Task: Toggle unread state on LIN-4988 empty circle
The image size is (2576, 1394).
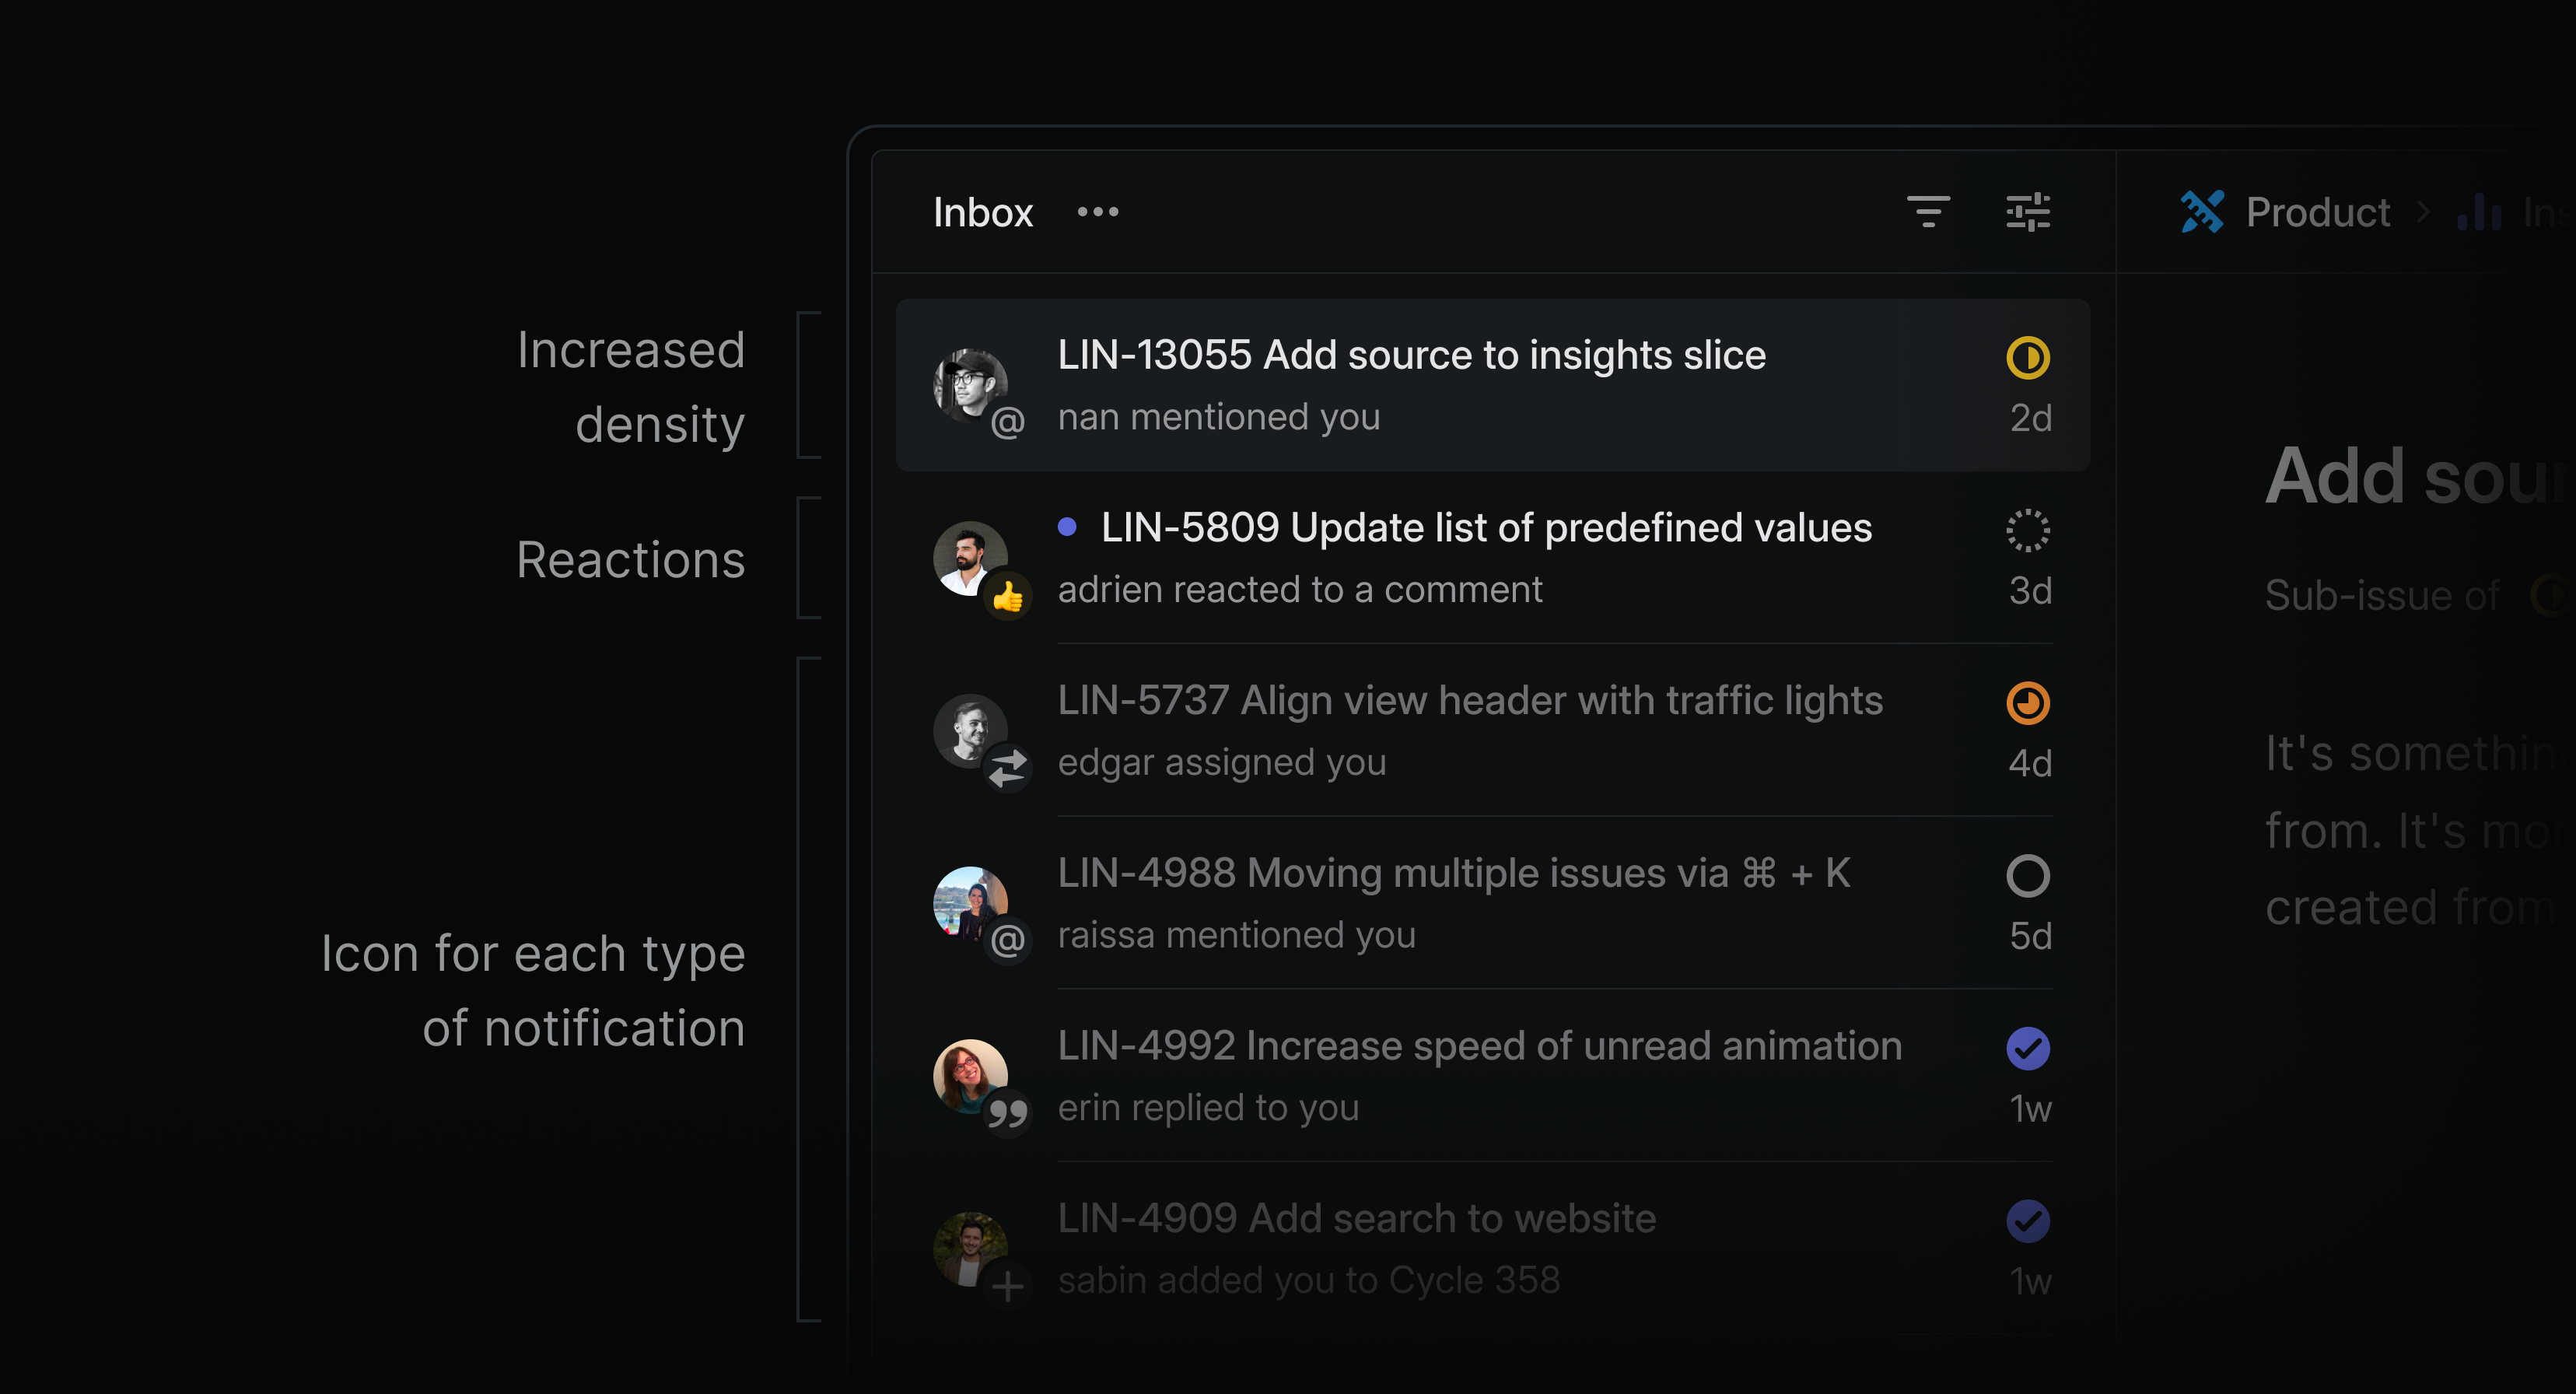Action: [2027, 876]
